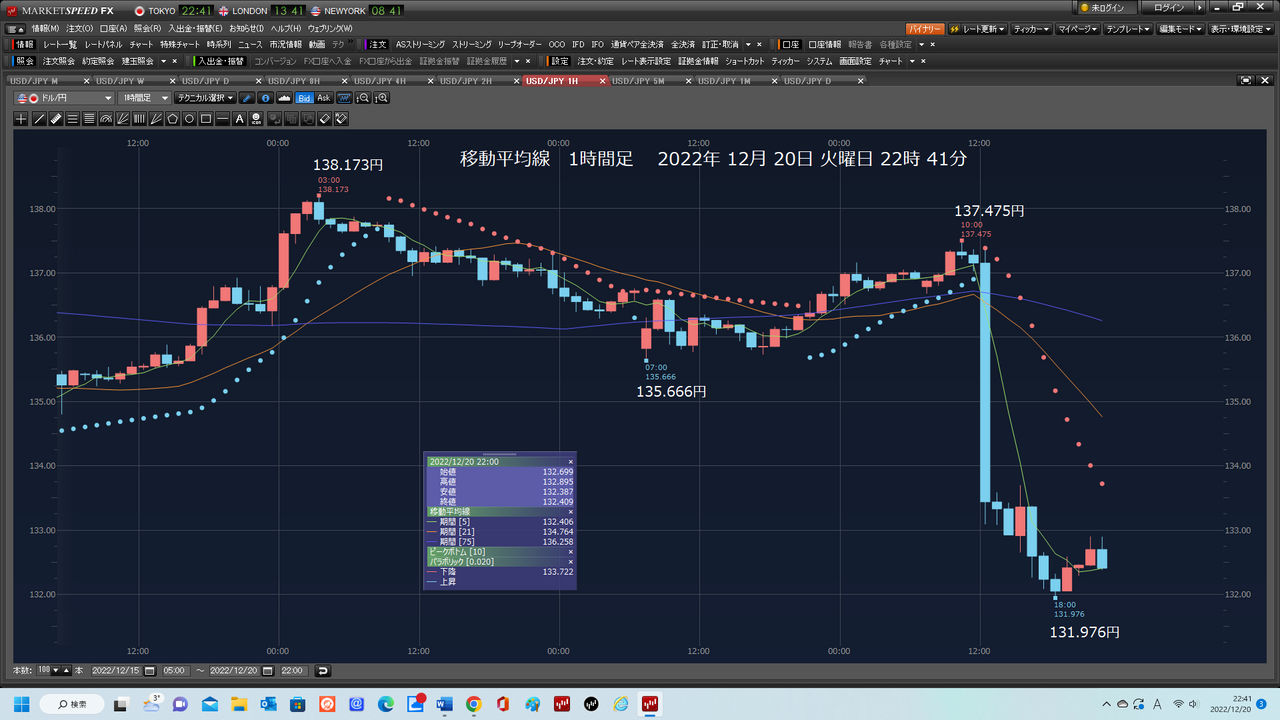
Task: Select the crosshair cursor tool
Action: (x=22, y=119)
